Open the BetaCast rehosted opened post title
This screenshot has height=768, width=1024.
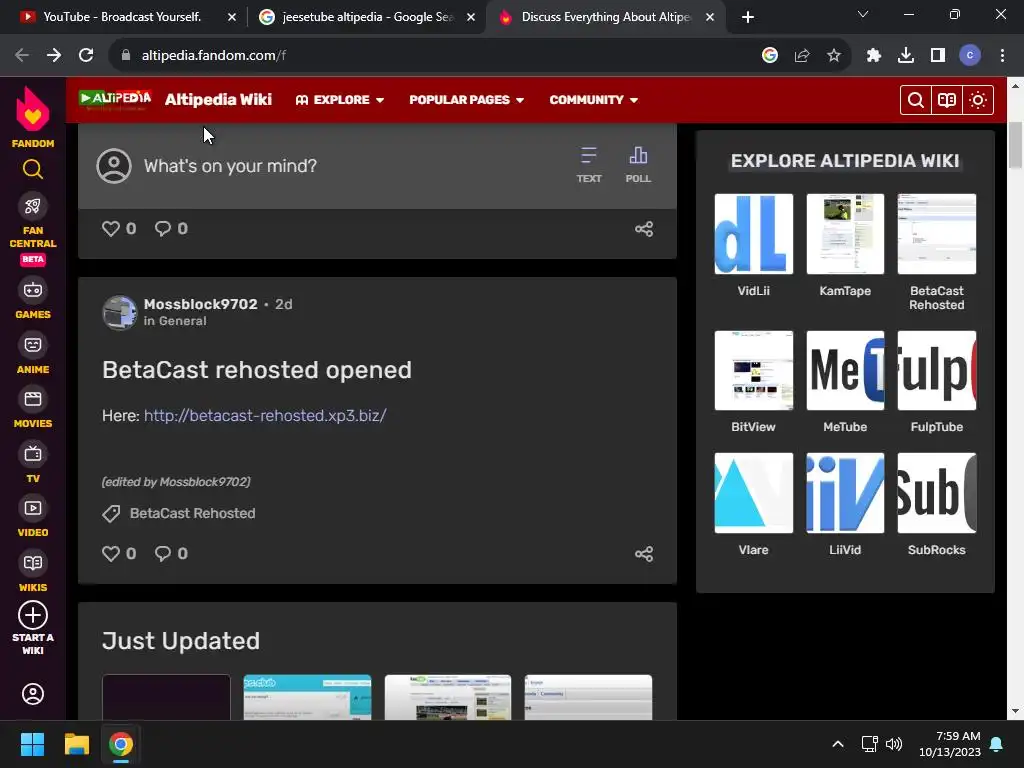pyautogui.click(x=257, y=370)
